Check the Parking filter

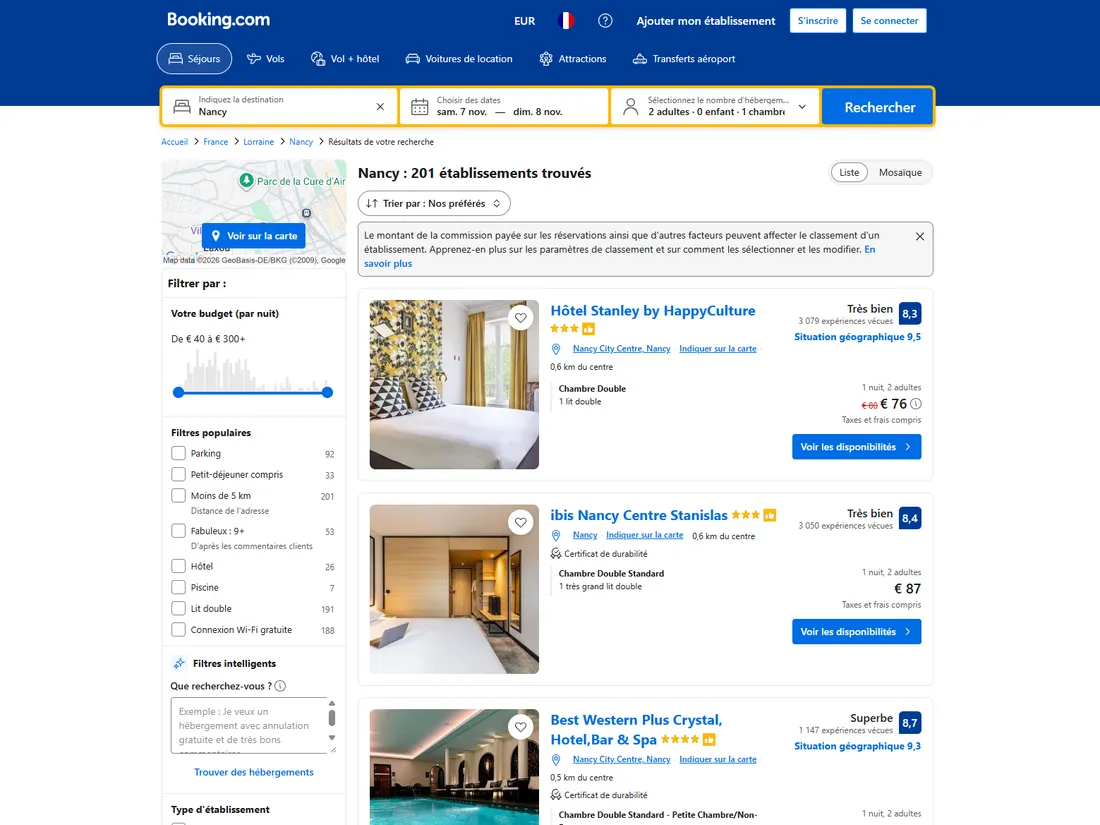tap(178, 453)
